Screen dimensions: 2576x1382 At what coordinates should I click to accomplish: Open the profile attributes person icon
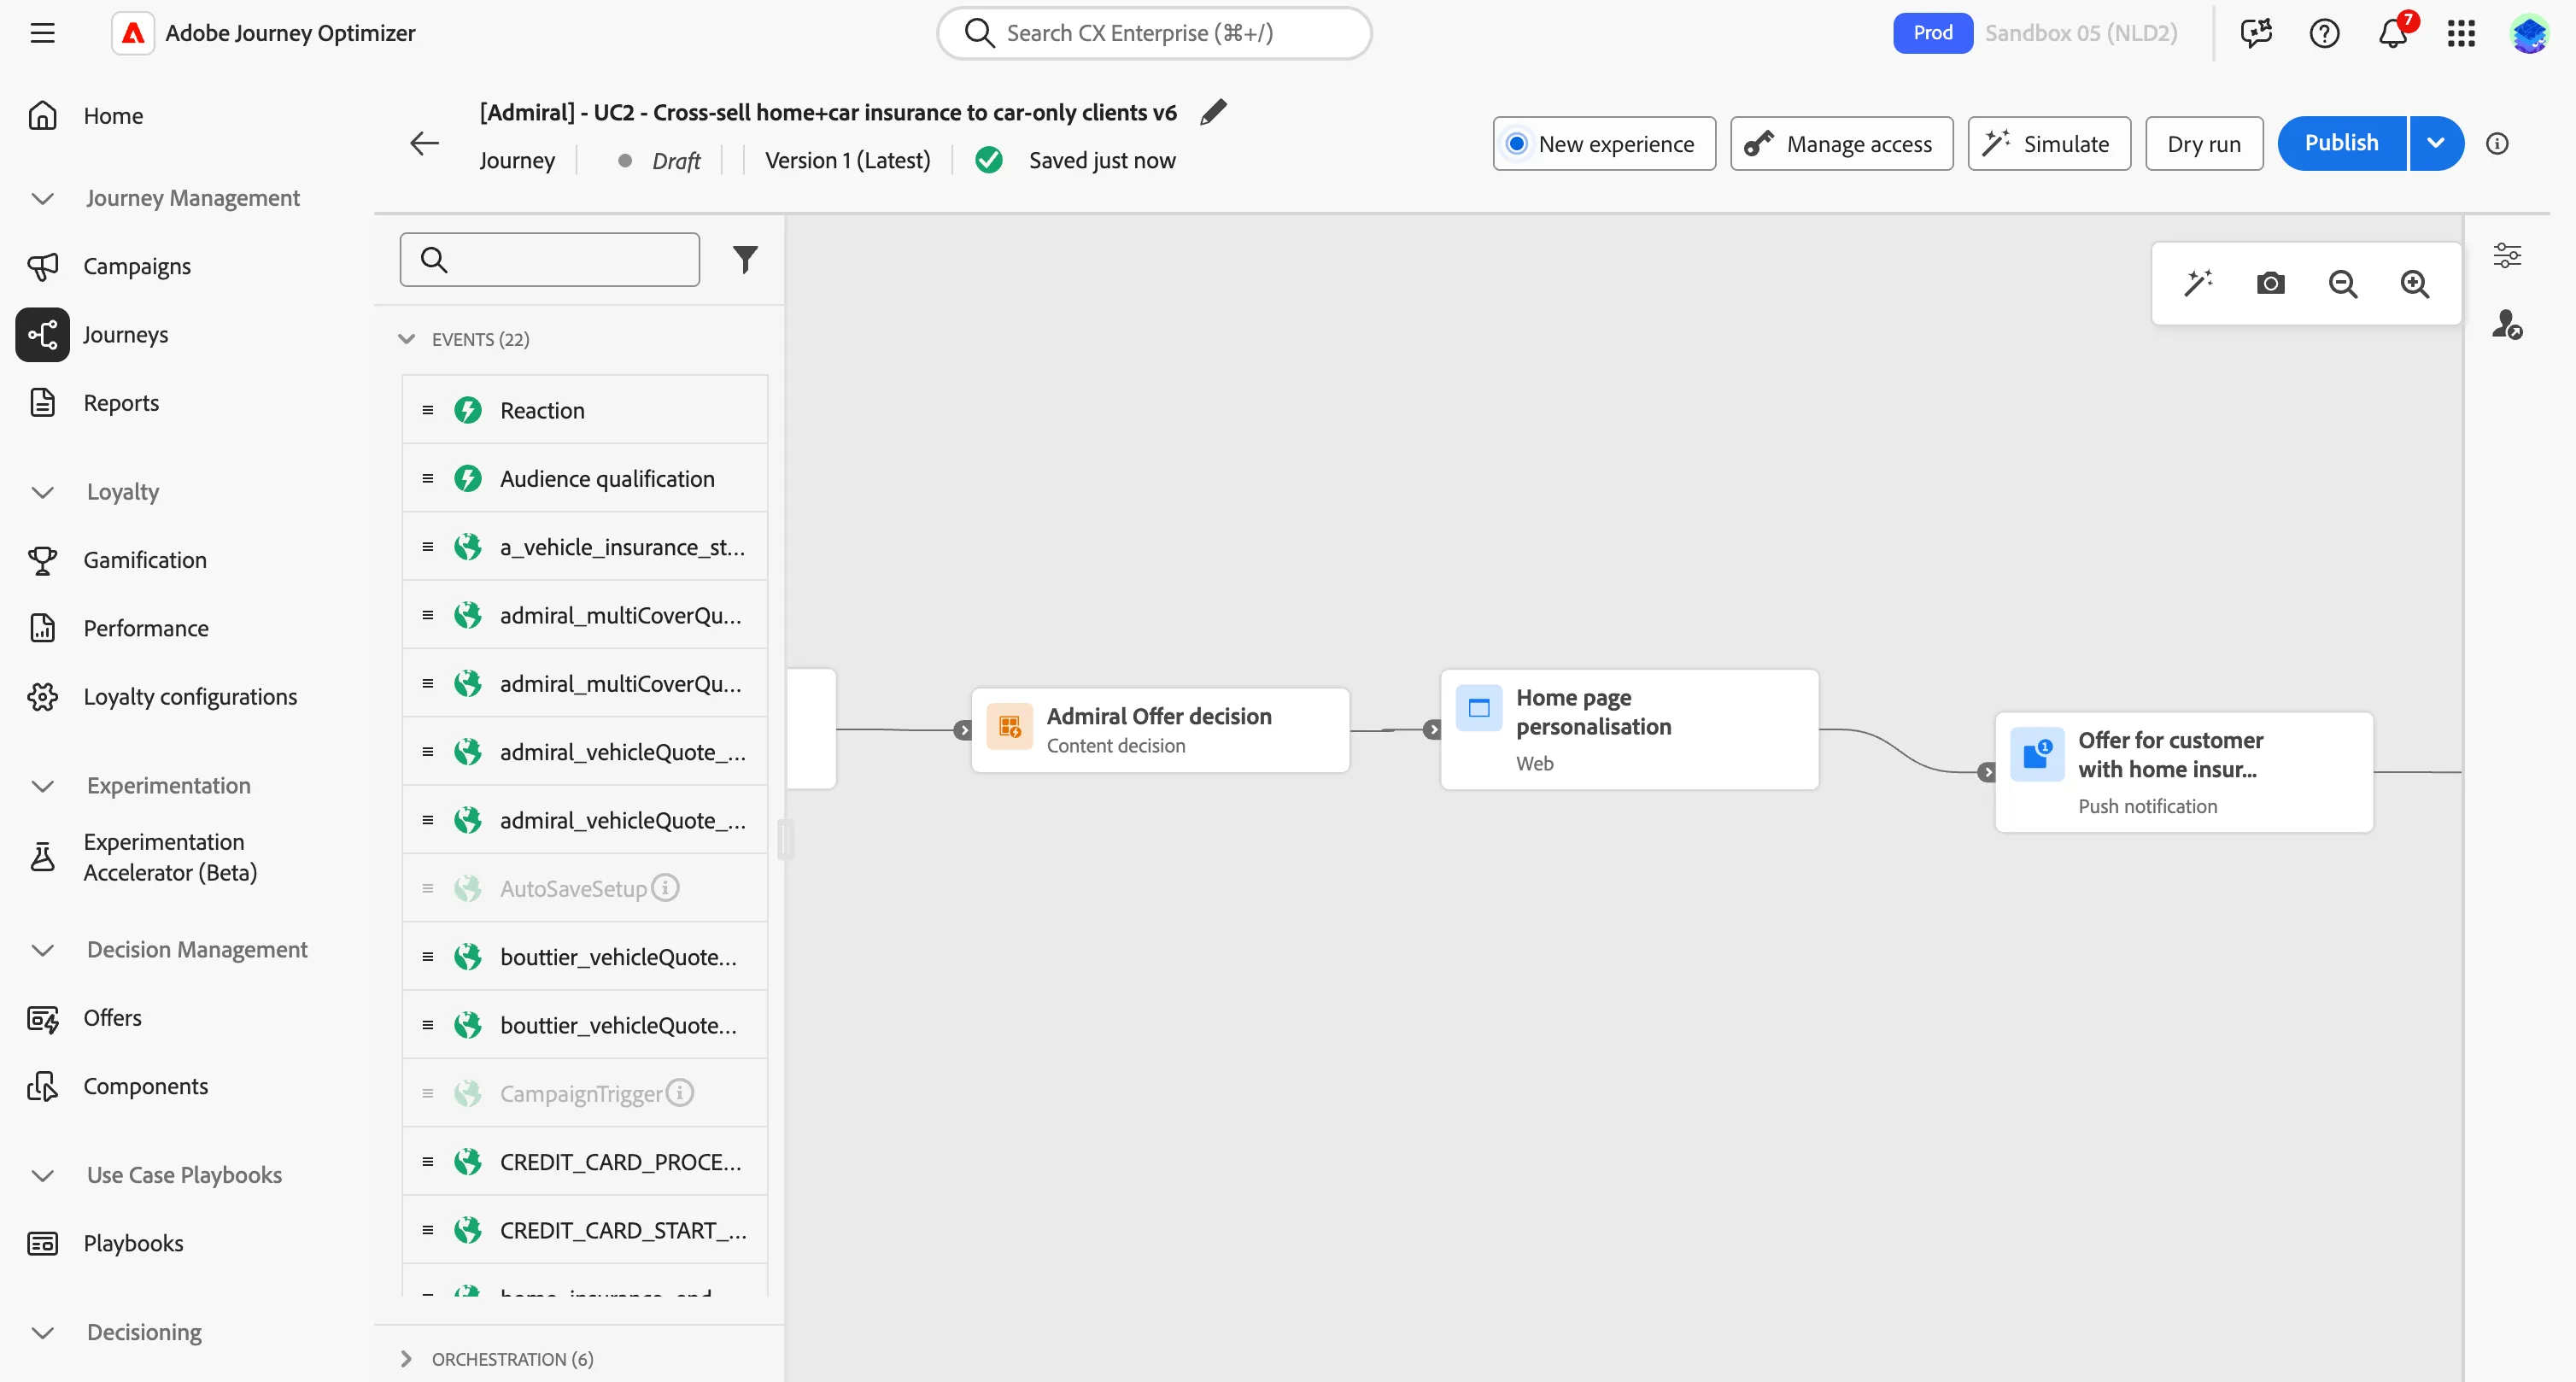tap(2506, 324)
